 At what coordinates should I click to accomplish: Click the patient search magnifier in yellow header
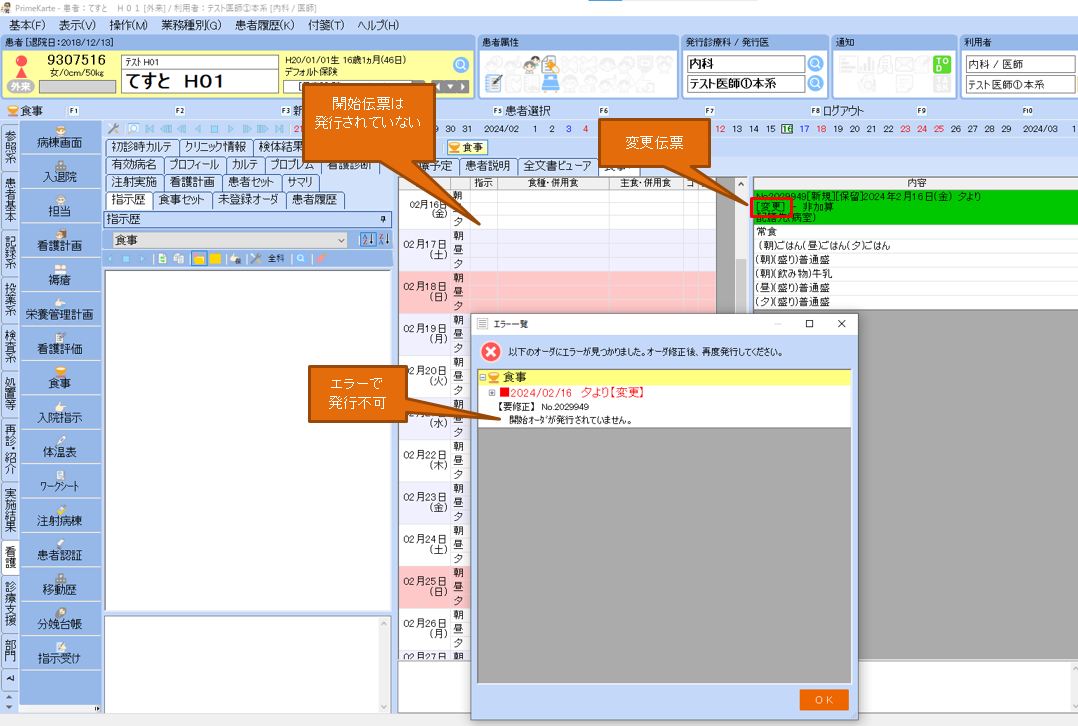coord(461,65)
